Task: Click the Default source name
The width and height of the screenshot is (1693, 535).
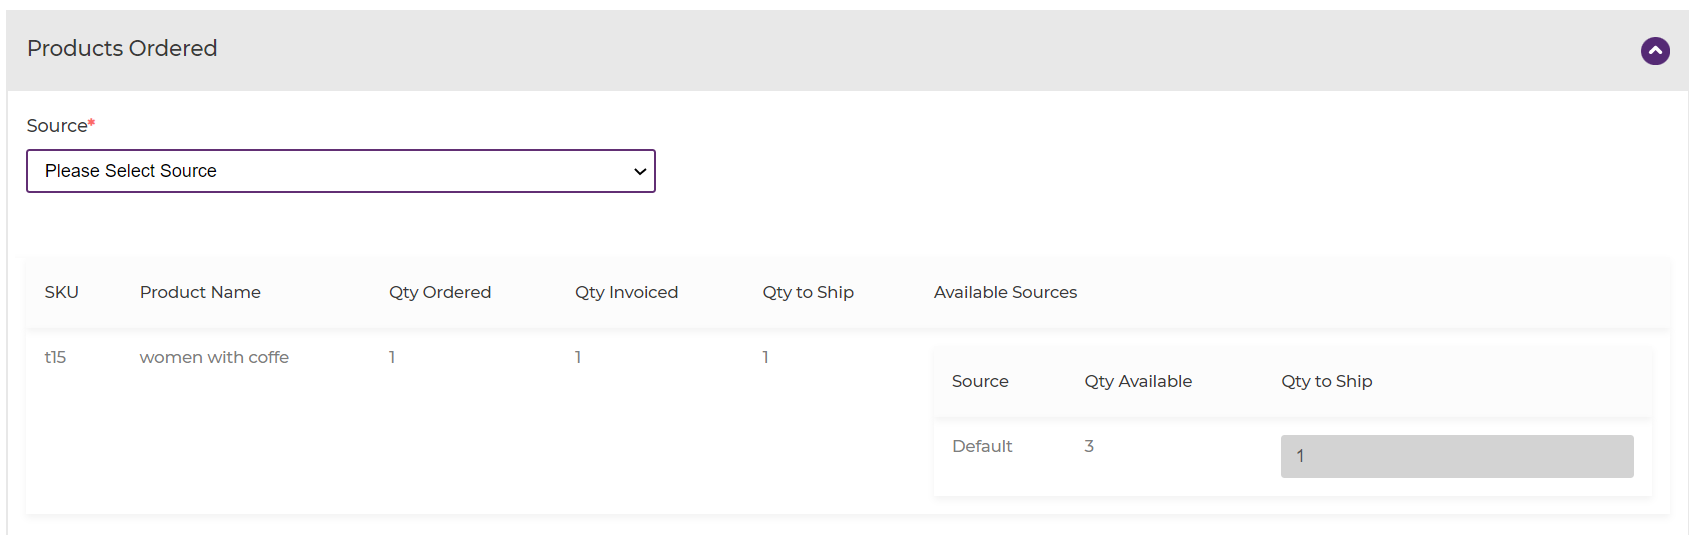Action: point(982,446)
